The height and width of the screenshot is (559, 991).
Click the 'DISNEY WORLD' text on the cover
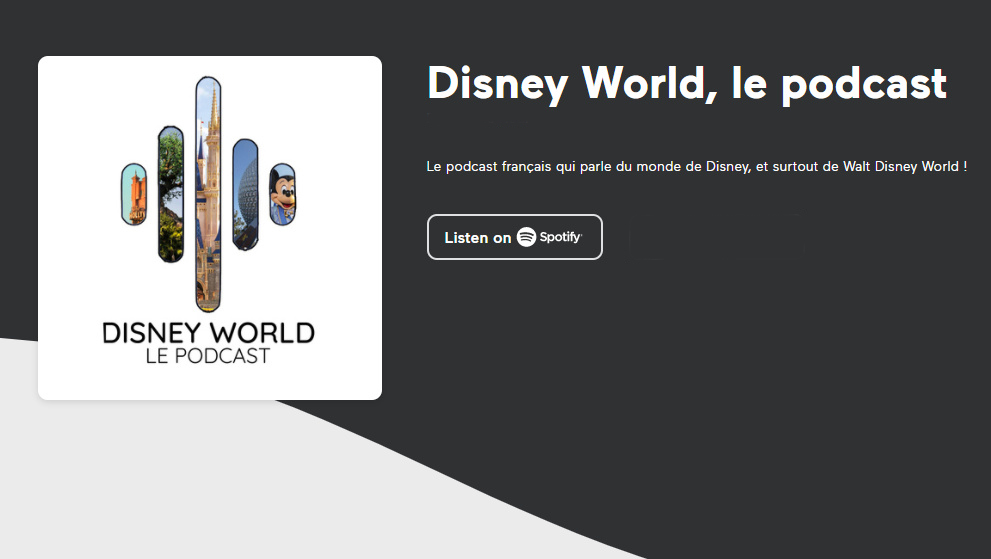208,332
